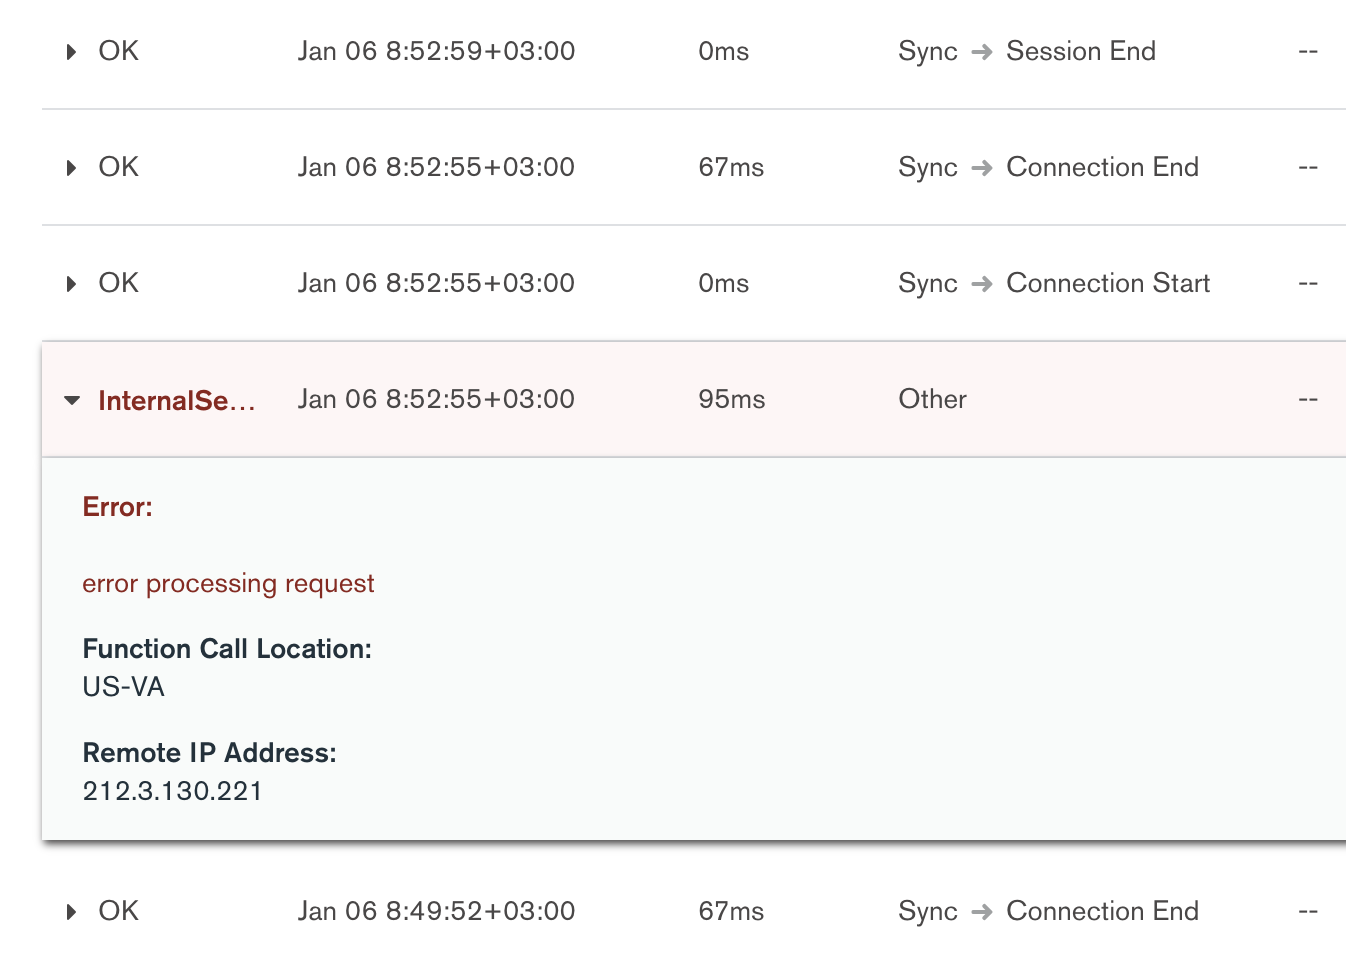
Task: Click the Connection Start event label
Action: click(1108, 283)
